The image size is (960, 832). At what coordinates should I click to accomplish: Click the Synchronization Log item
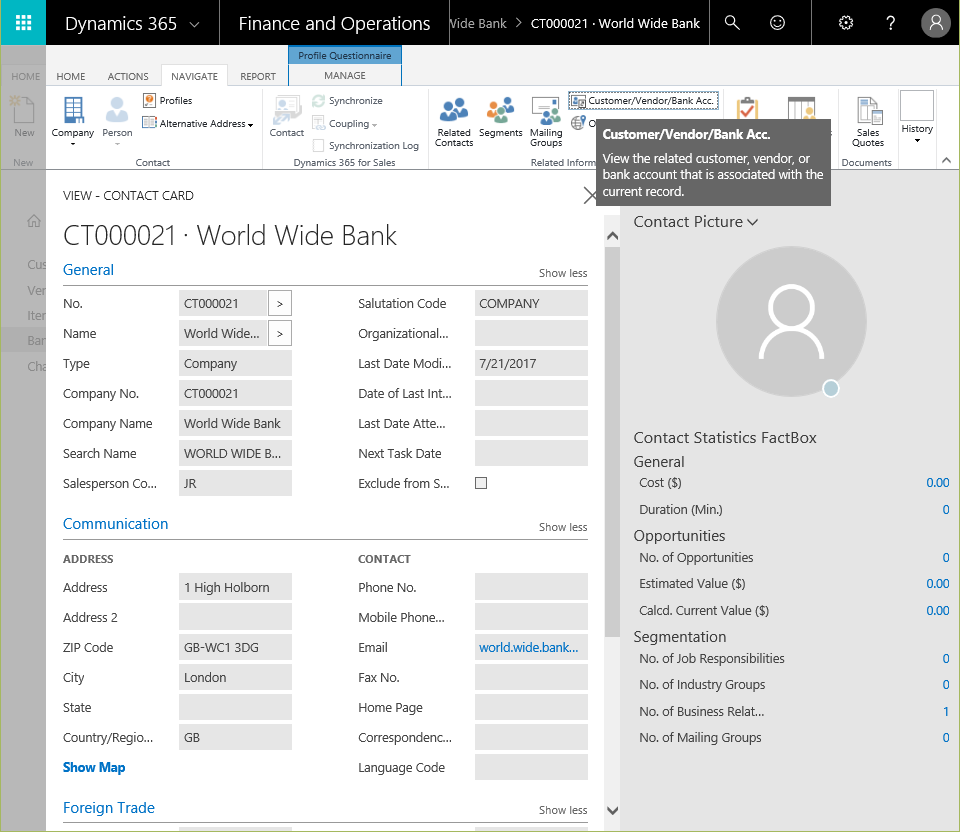[366, 146]
